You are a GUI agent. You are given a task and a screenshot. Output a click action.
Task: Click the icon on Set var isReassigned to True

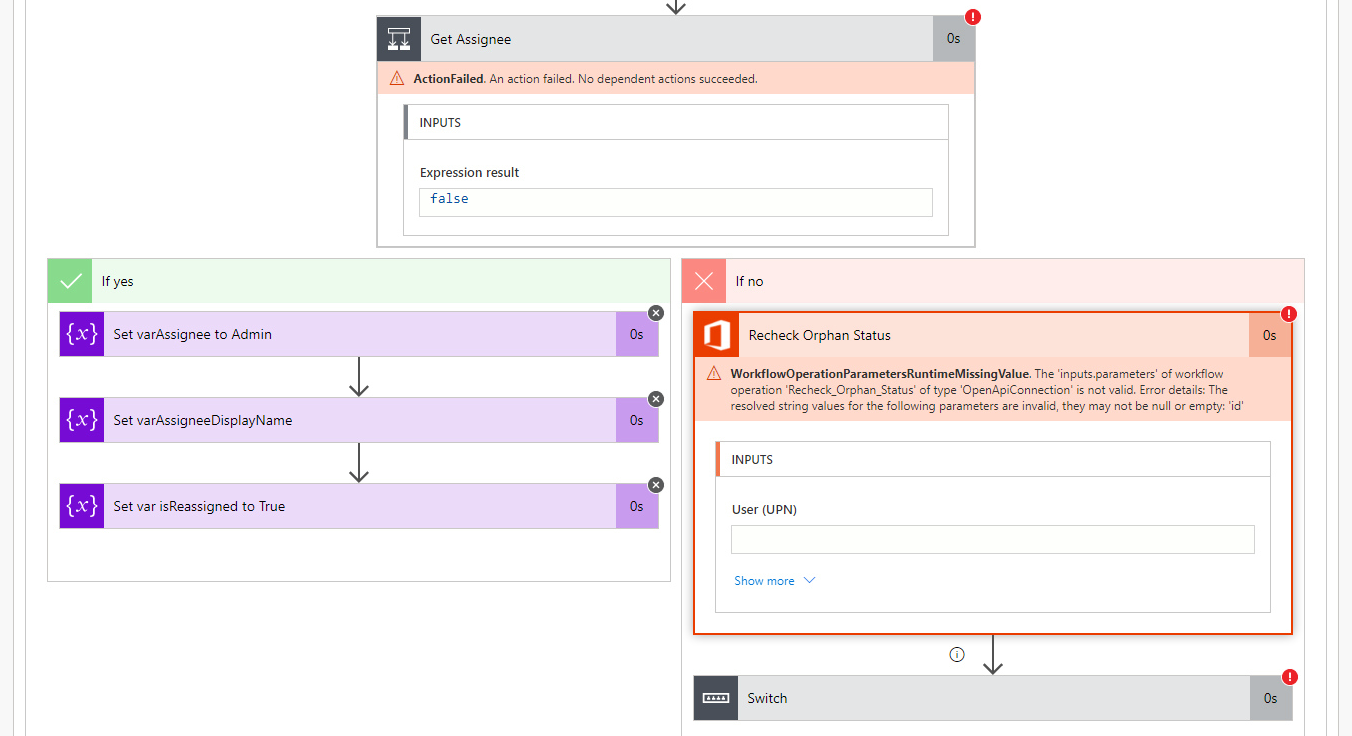(81, 505)
